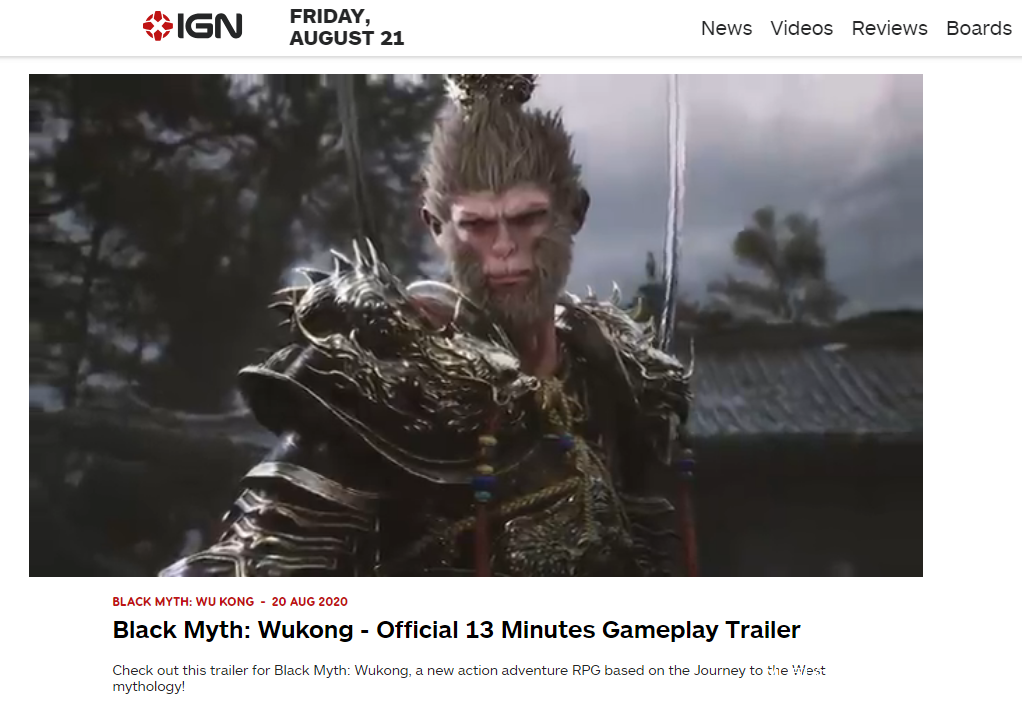Click the red IGN crosshair logo icon
This screenshot has height=702, width=1022.
[x=158, y=26]
